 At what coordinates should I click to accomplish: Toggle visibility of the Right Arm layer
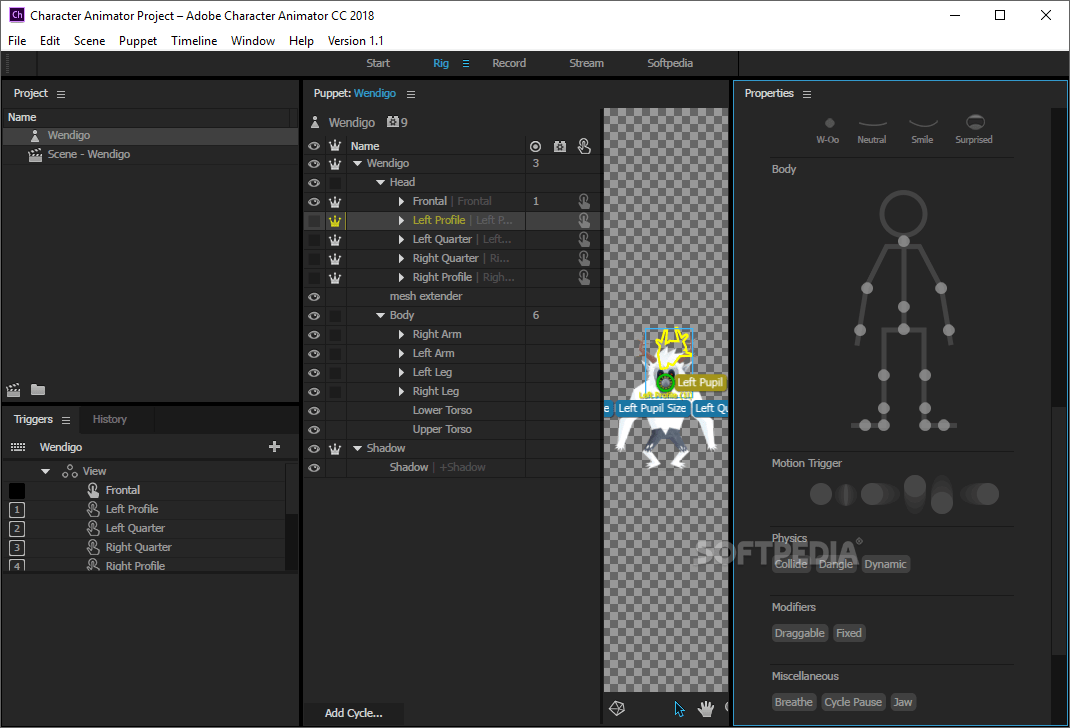pos(313,334)
